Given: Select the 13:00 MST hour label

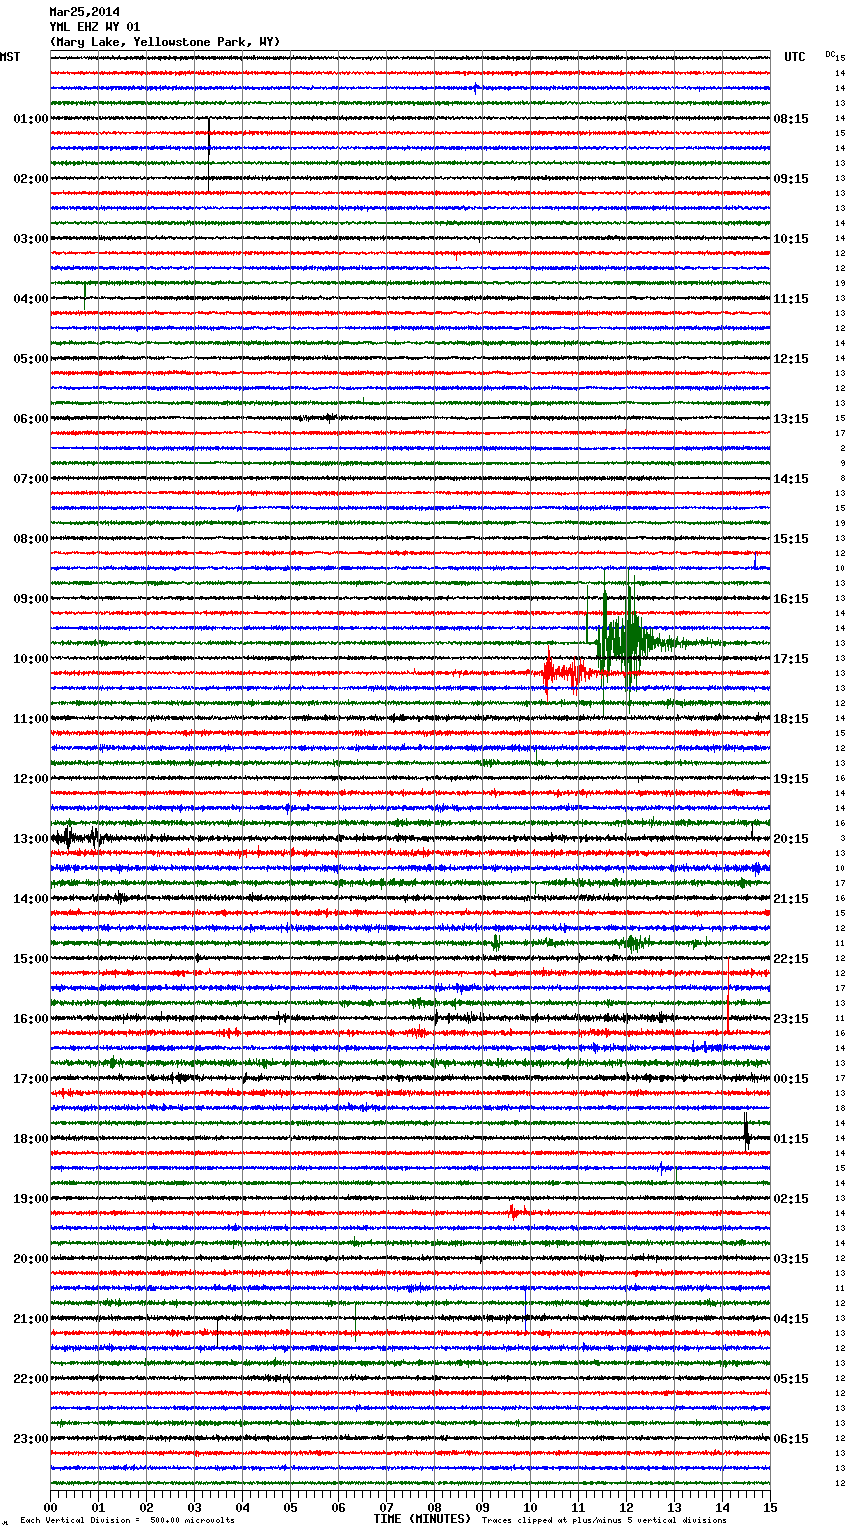Looking at the screenshot, I should [x=30, y=839].
